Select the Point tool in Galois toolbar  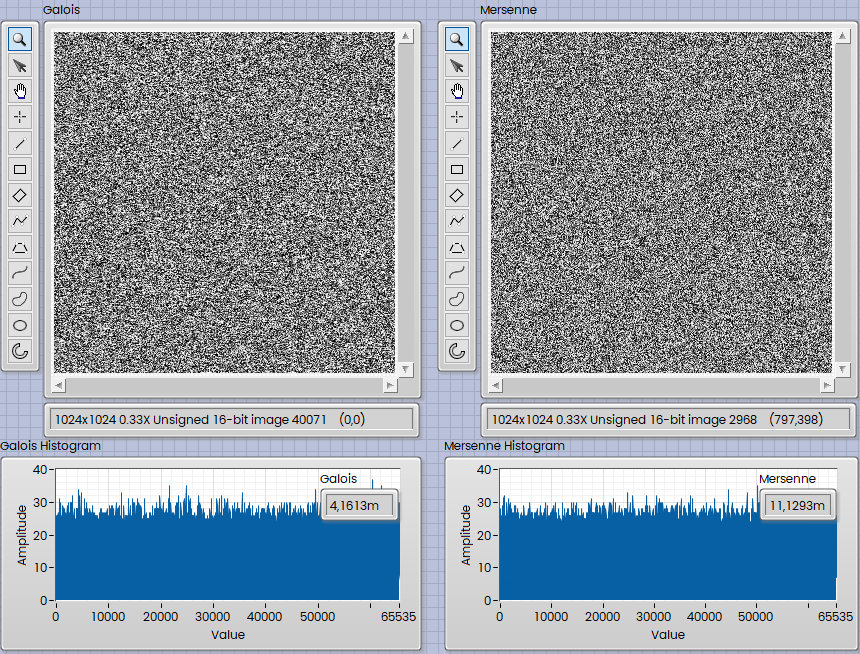coord(20,117)
